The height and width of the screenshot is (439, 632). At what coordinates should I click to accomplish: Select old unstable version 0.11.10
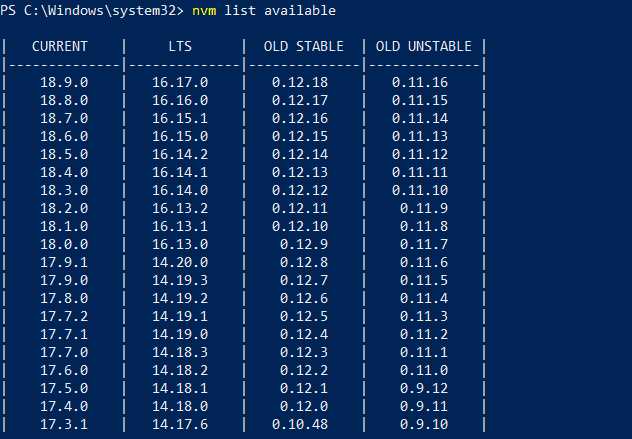pyautogui.click(x=420, y=190)
